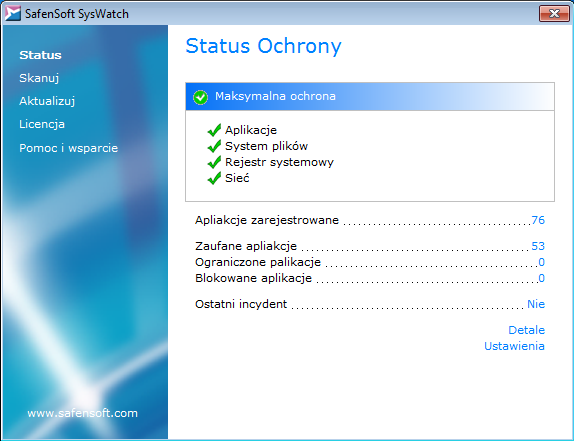Open the Status section in sidebar

click(x=40, y=55)
